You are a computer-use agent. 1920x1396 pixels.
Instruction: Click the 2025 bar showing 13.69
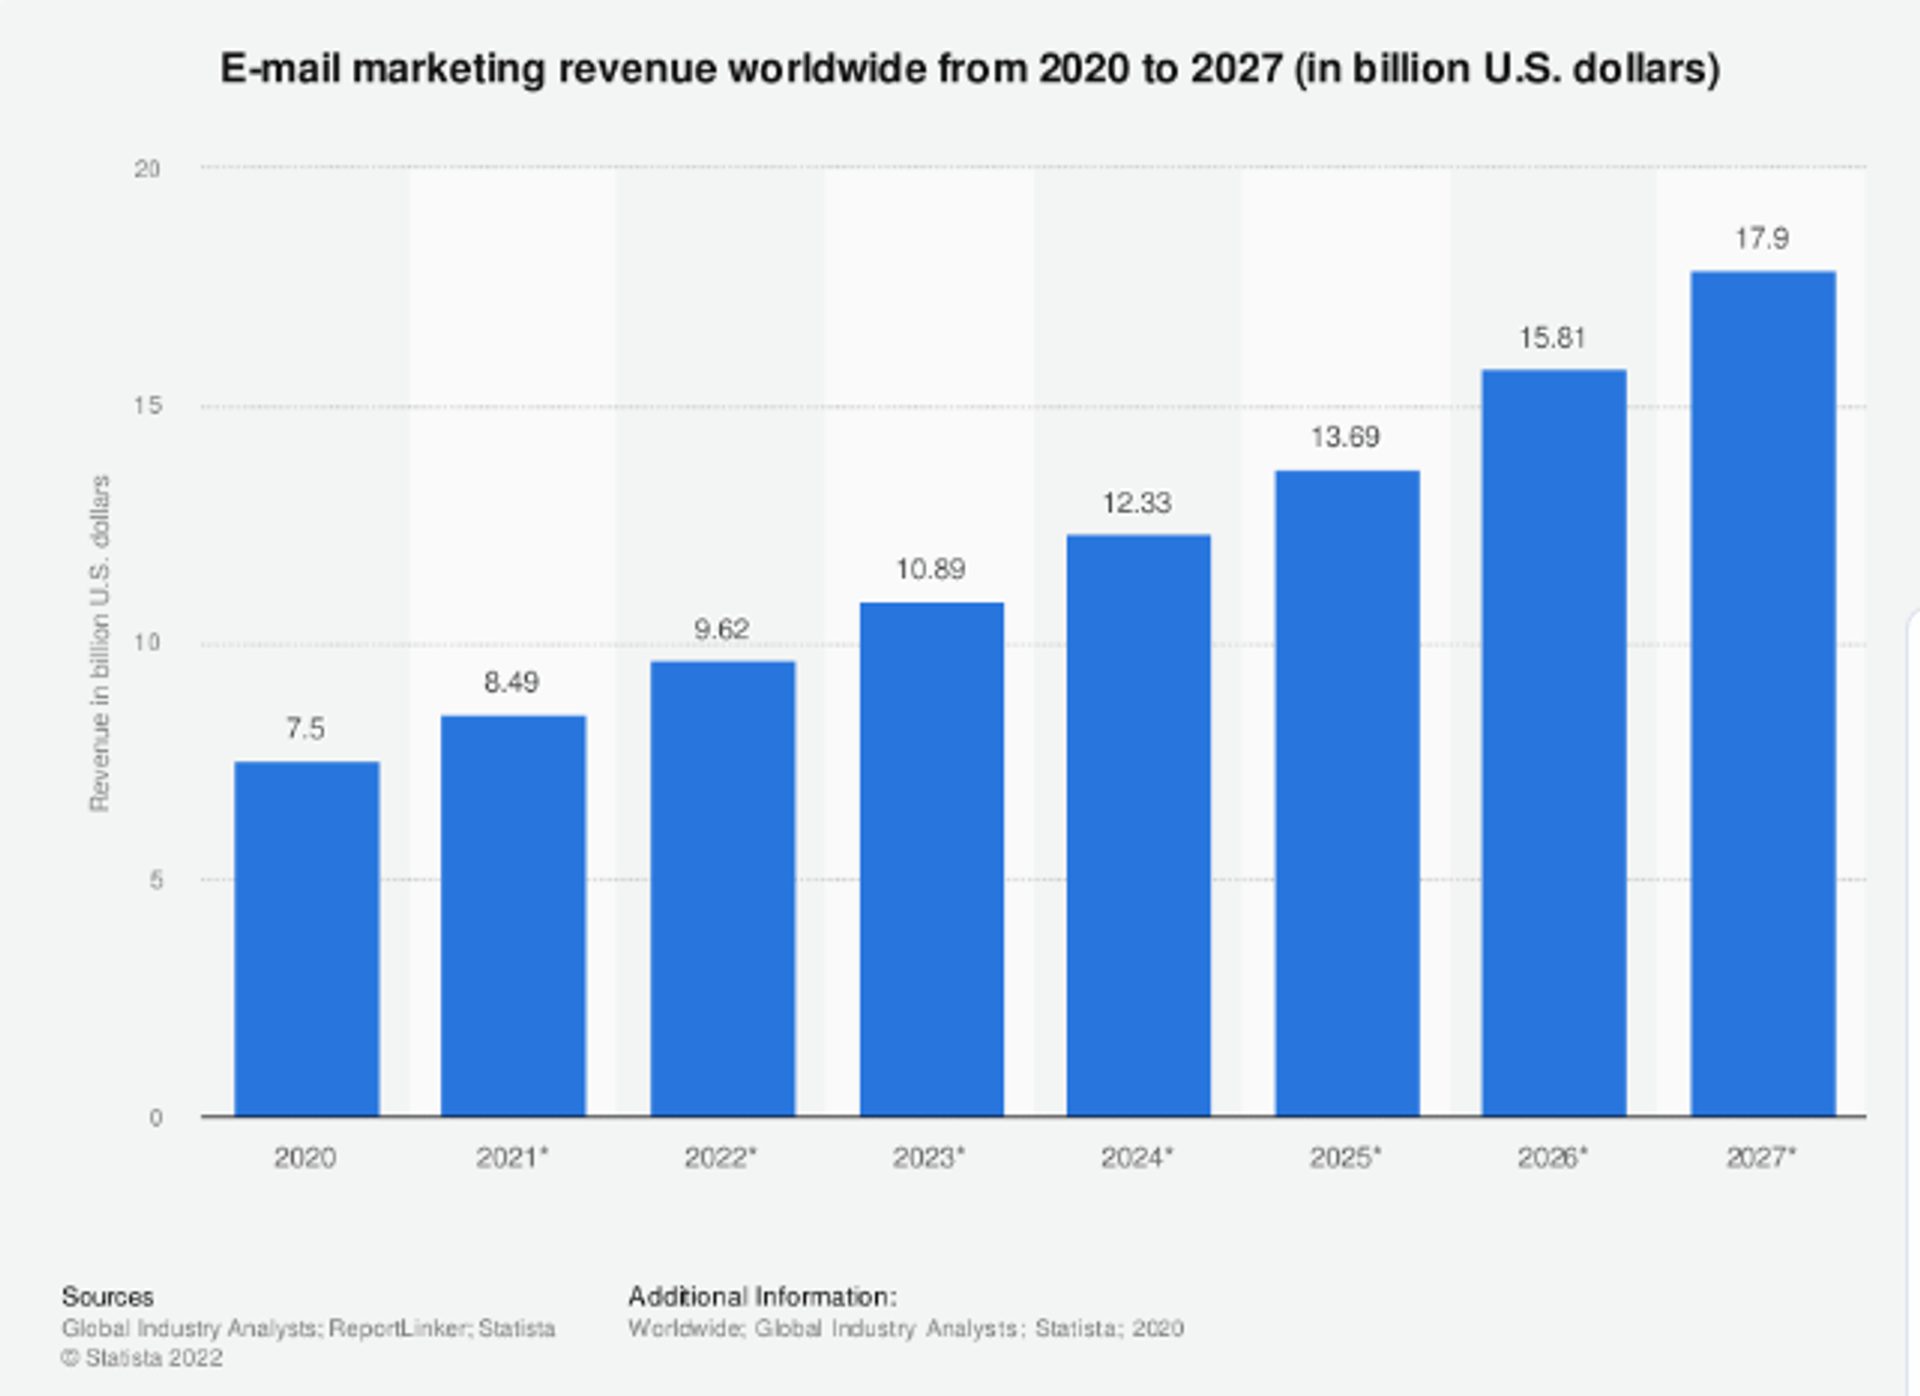pos(1346,792)
